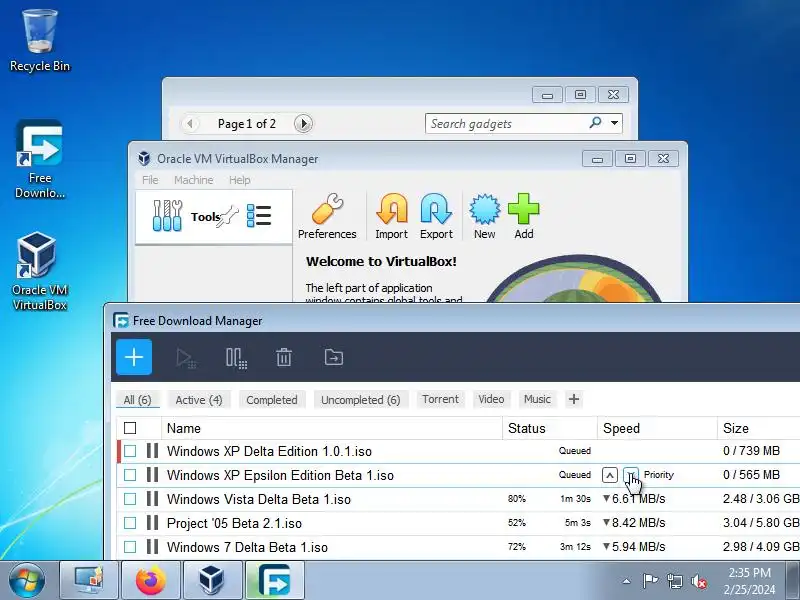Screen dimensions: 800x600
Task: Pause icon for Windows XP Epsilon Edition row
Action: [152, 474]
